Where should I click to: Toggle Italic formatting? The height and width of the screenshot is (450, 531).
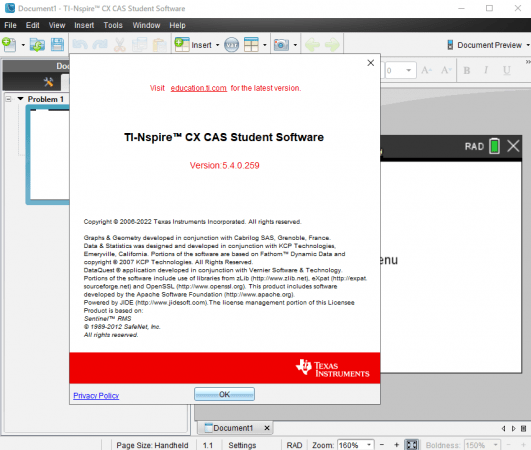pyautogui.click(x=486, y=70)
